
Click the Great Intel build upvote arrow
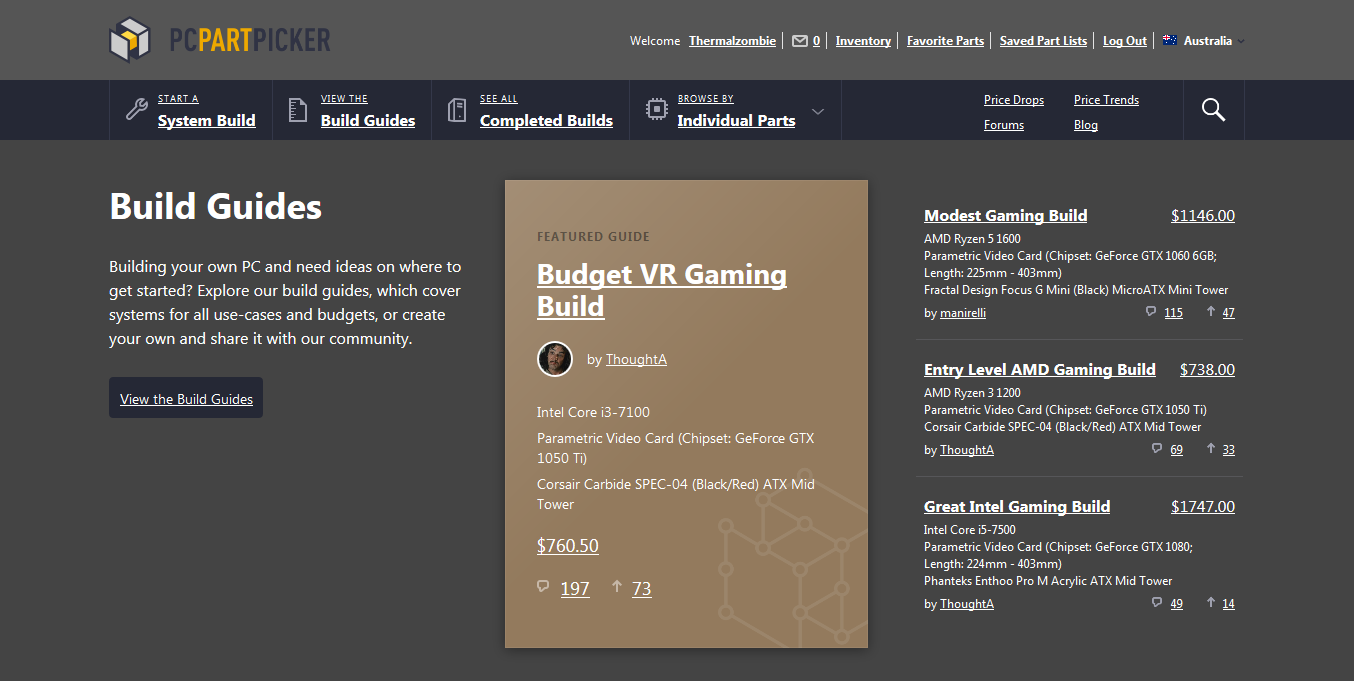click(x=1211, y=603)
